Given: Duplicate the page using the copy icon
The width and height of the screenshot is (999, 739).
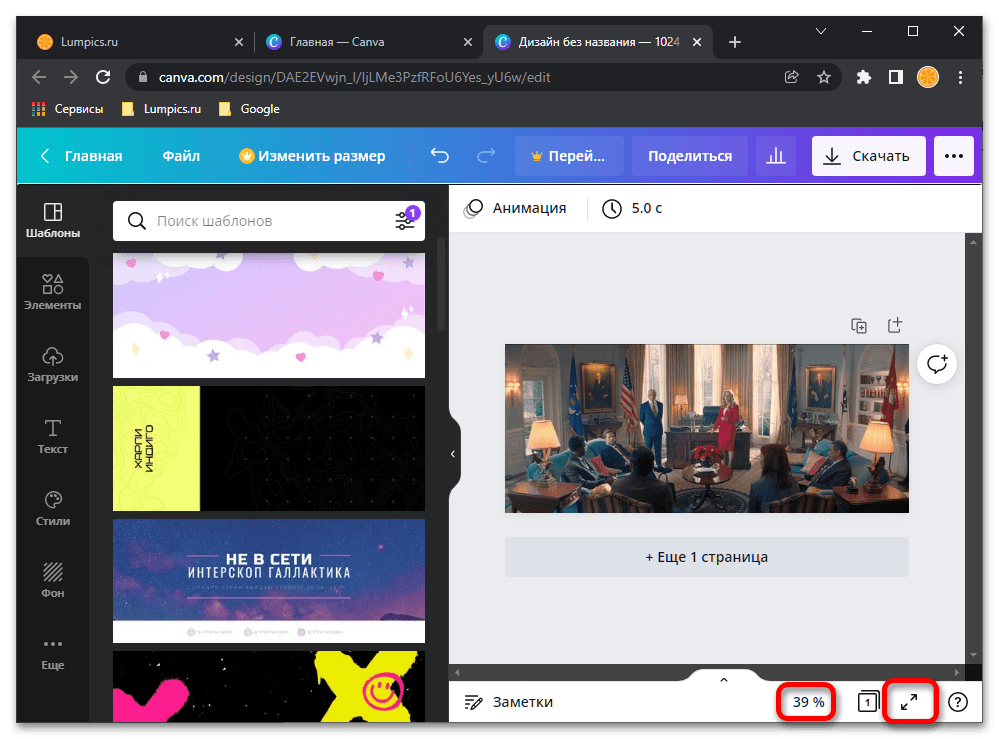Looking at the screenshot, I should point(859,326).
